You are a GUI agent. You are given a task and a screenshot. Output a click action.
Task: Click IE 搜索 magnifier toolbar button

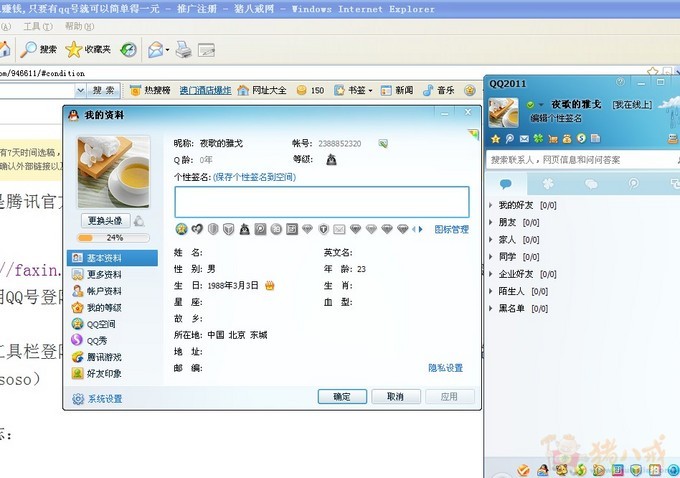coord(39,49)
